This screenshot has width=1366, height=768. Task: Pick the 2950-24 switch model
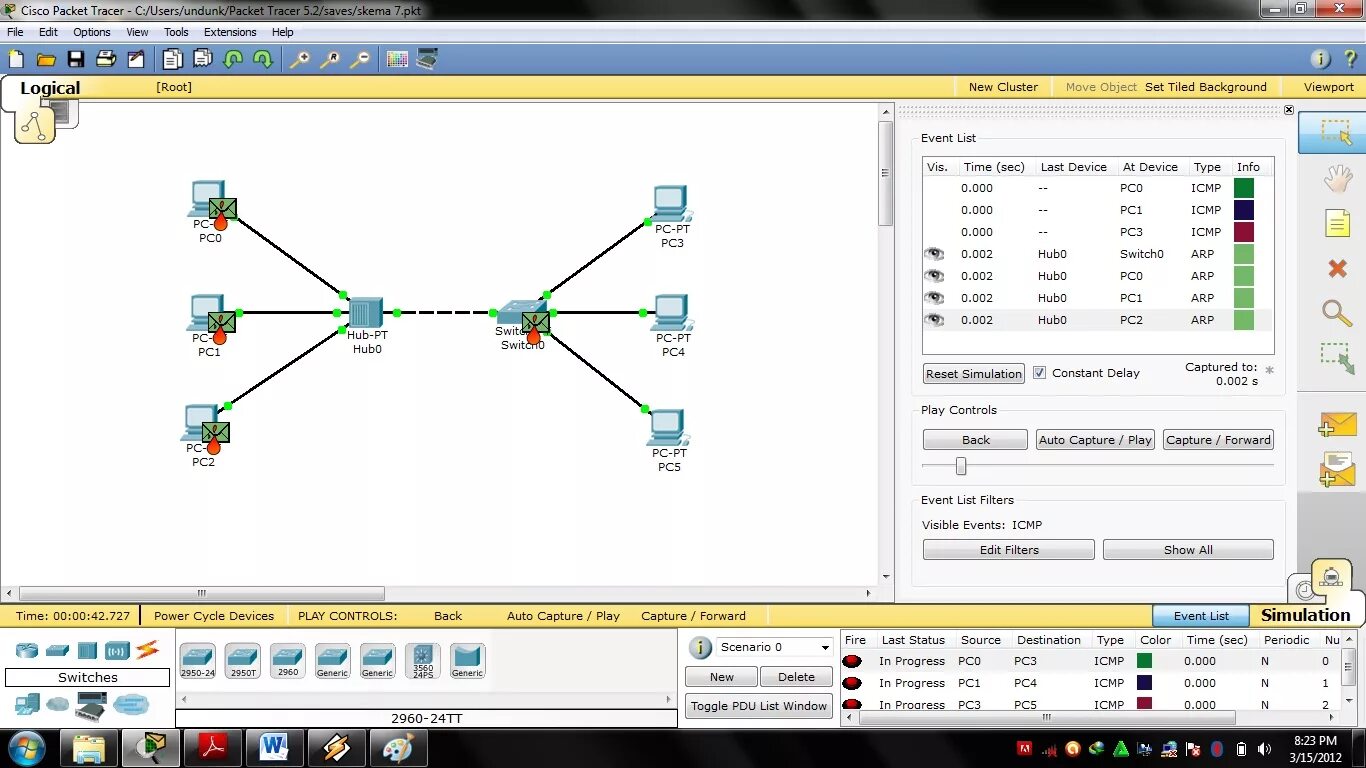(x=197, y=661)
